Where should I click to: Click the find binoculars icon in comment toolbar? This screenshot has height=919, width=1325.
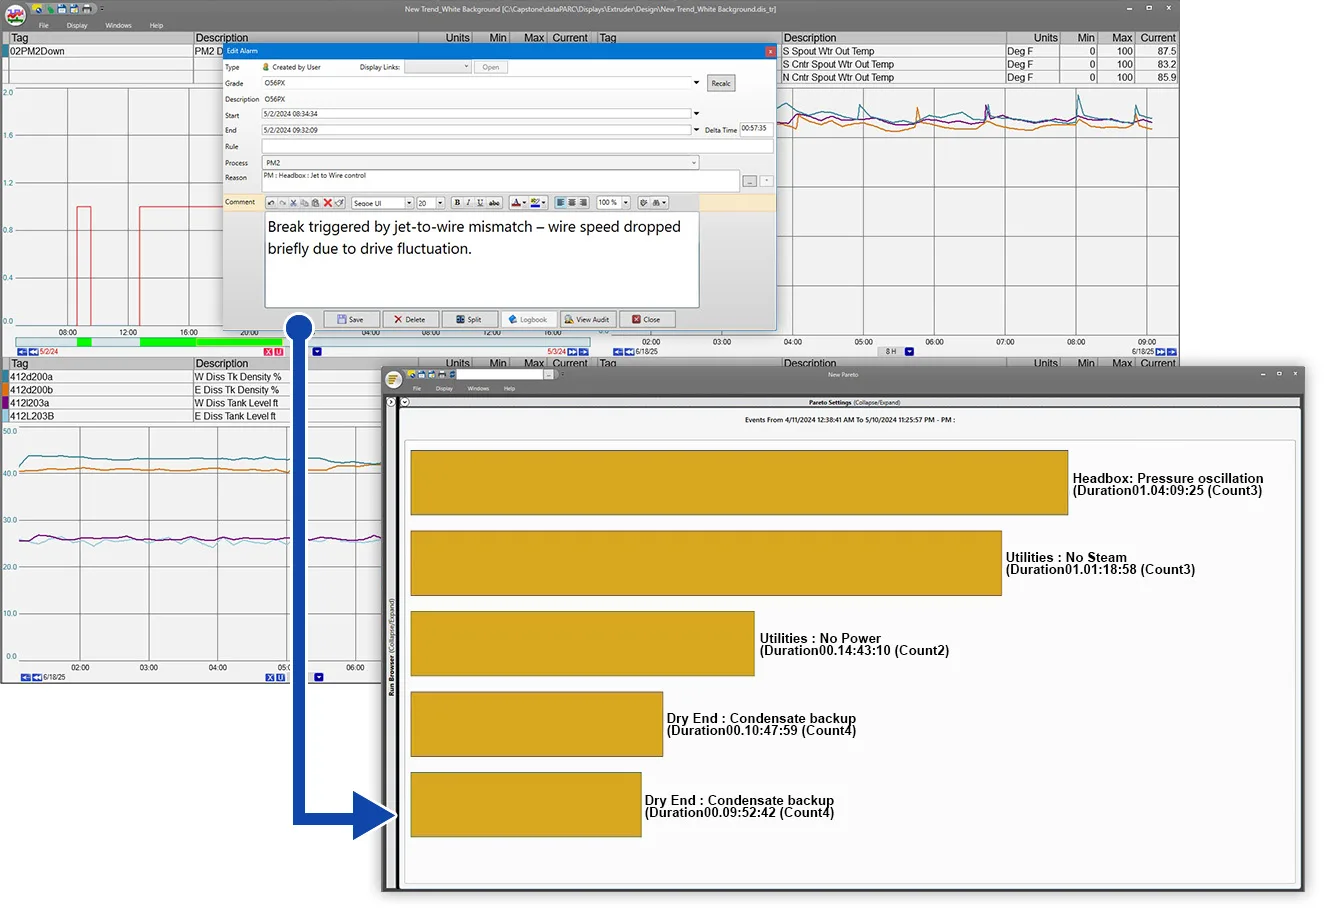[x=658, y=203]
